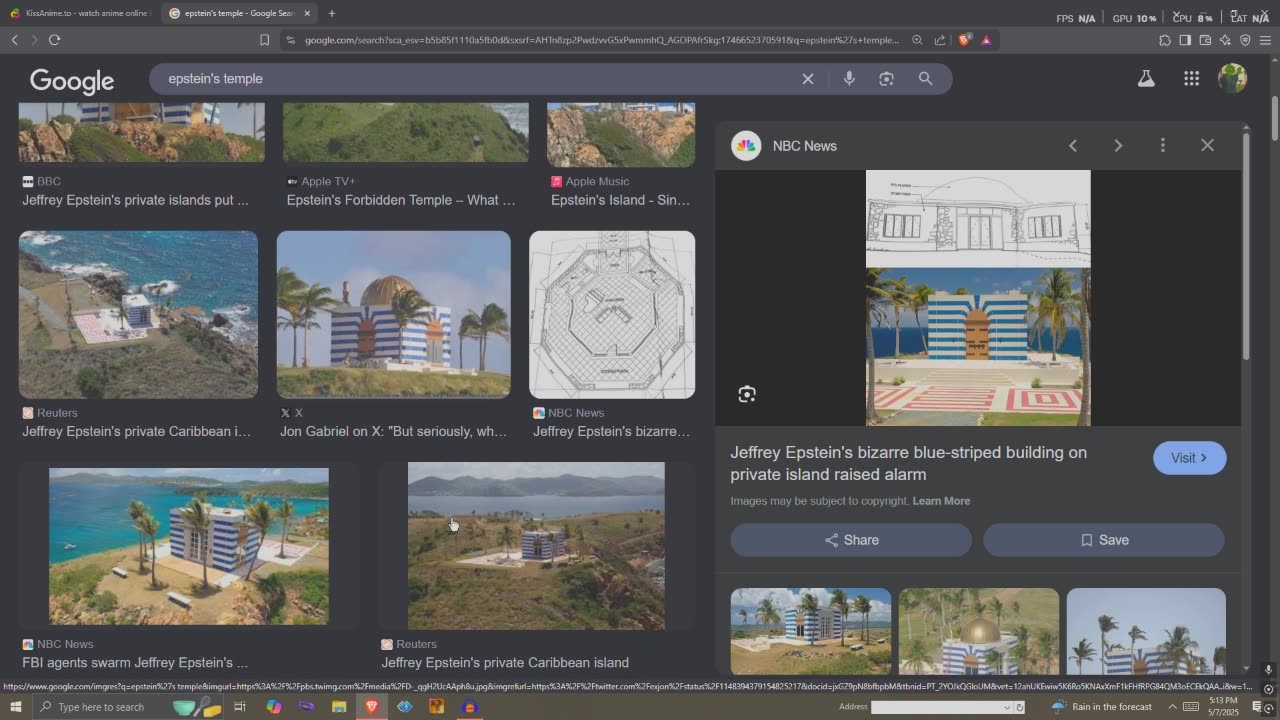The width and height of the screenshot is (1280, 720).
Task: Open Task View on the taskbar
Action: pyautogui.click(x=240, y=707)
